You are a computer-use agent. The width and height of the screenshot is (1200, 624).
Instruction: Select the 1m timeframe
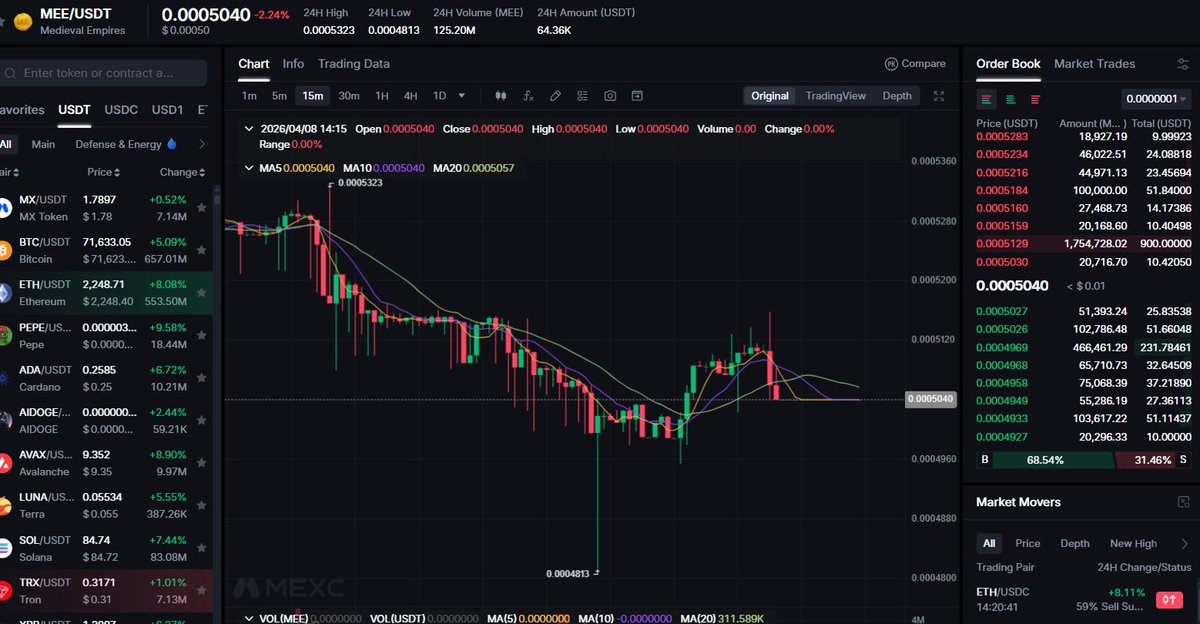point(249,96)
